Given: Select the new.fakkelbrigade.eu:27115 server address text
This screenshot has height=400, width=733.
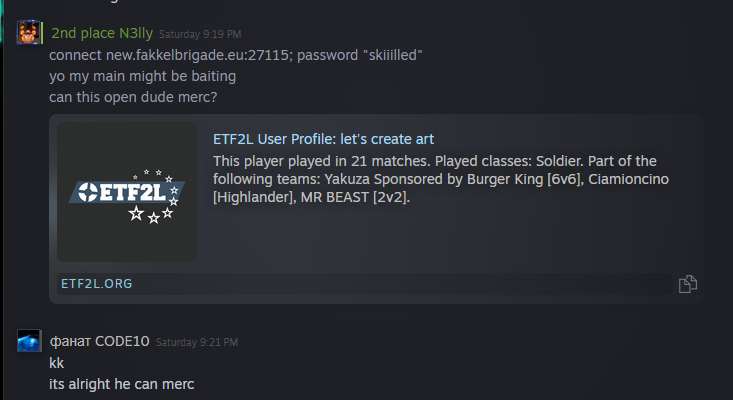Looking at the screenshot, I should point(197,55).
